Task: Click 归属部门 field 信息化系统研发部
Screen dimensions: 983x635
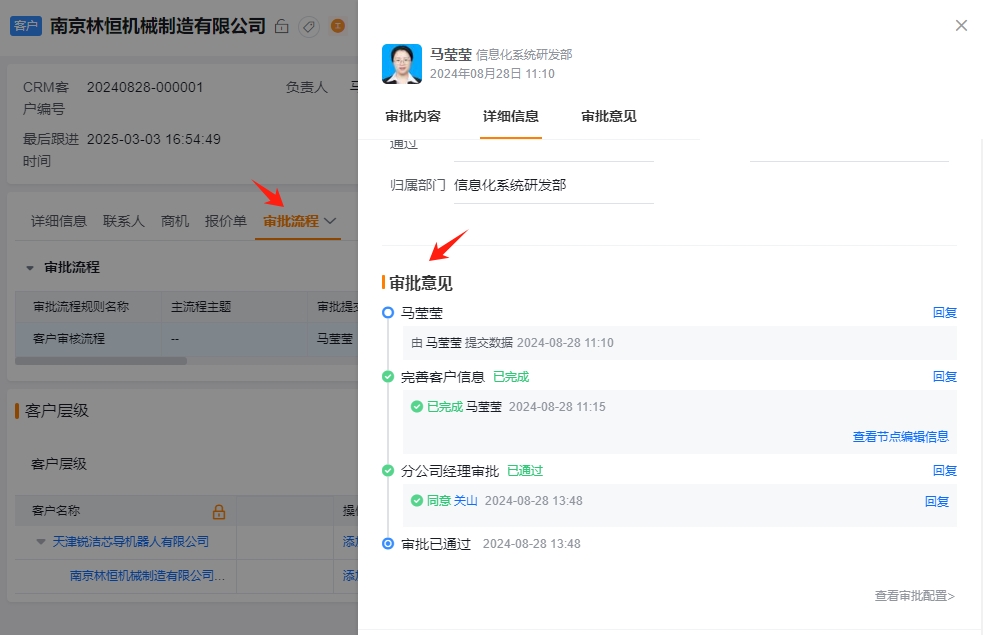Action: coord(554,186)
